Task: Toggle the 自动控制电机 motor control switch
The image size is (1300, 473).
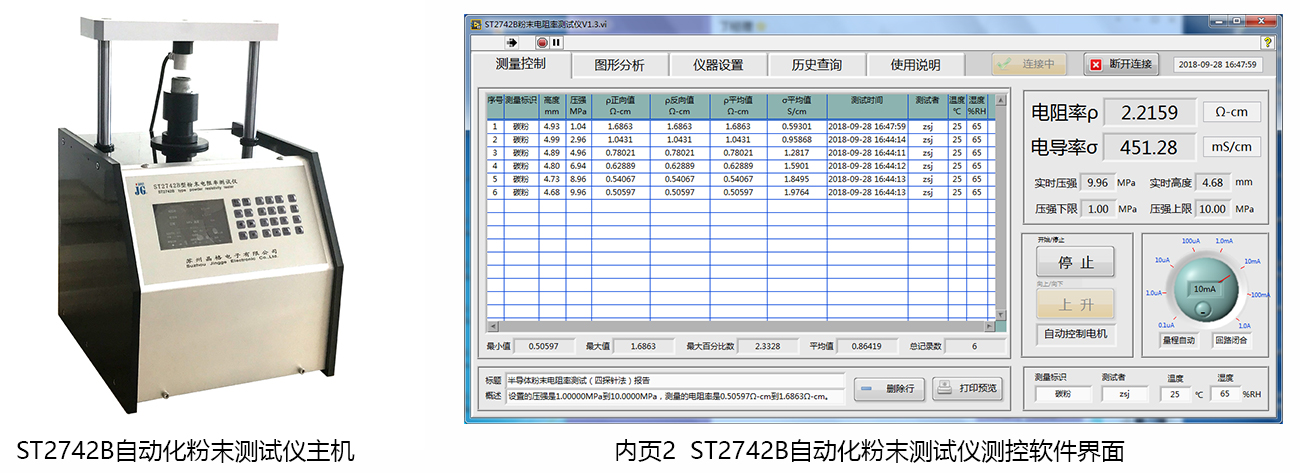Action: (x=1075, y=334)
